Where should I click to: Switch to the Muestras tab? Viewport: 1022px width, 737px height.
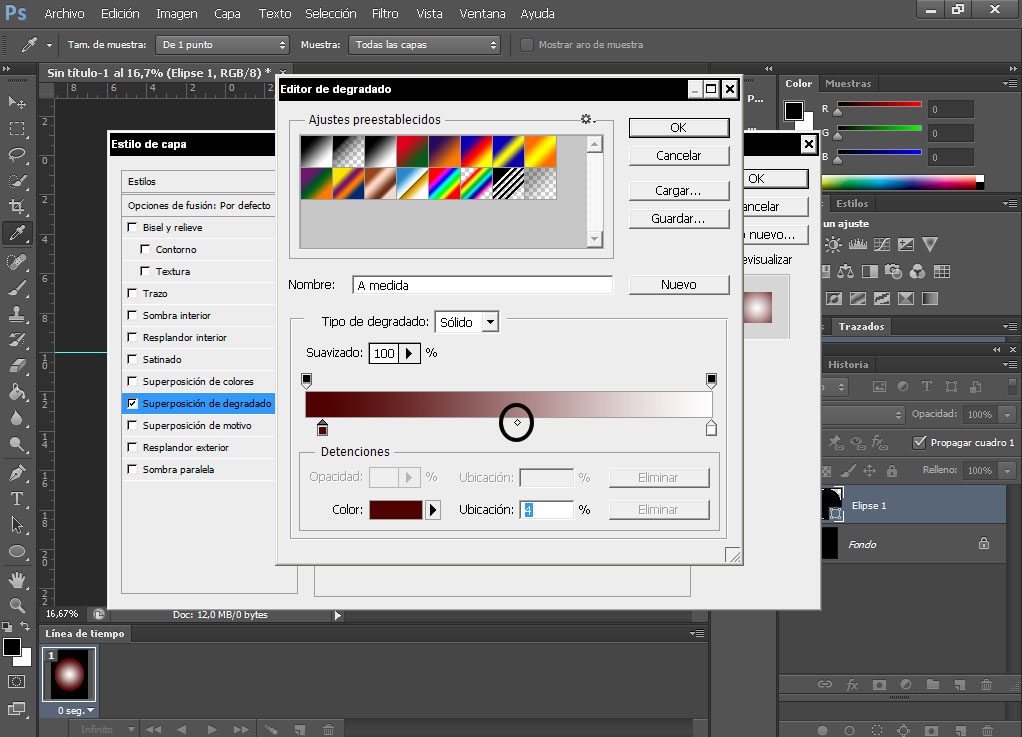[x=848, y=84]
